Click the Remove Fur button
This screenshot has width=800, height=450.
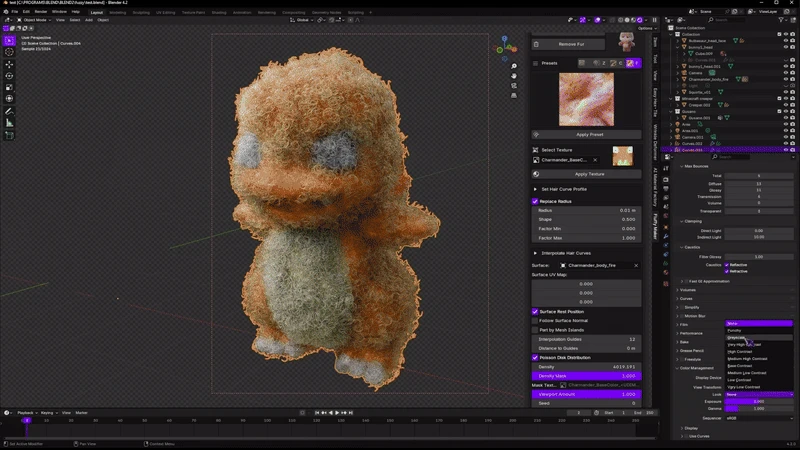click(x=568, y=44)
